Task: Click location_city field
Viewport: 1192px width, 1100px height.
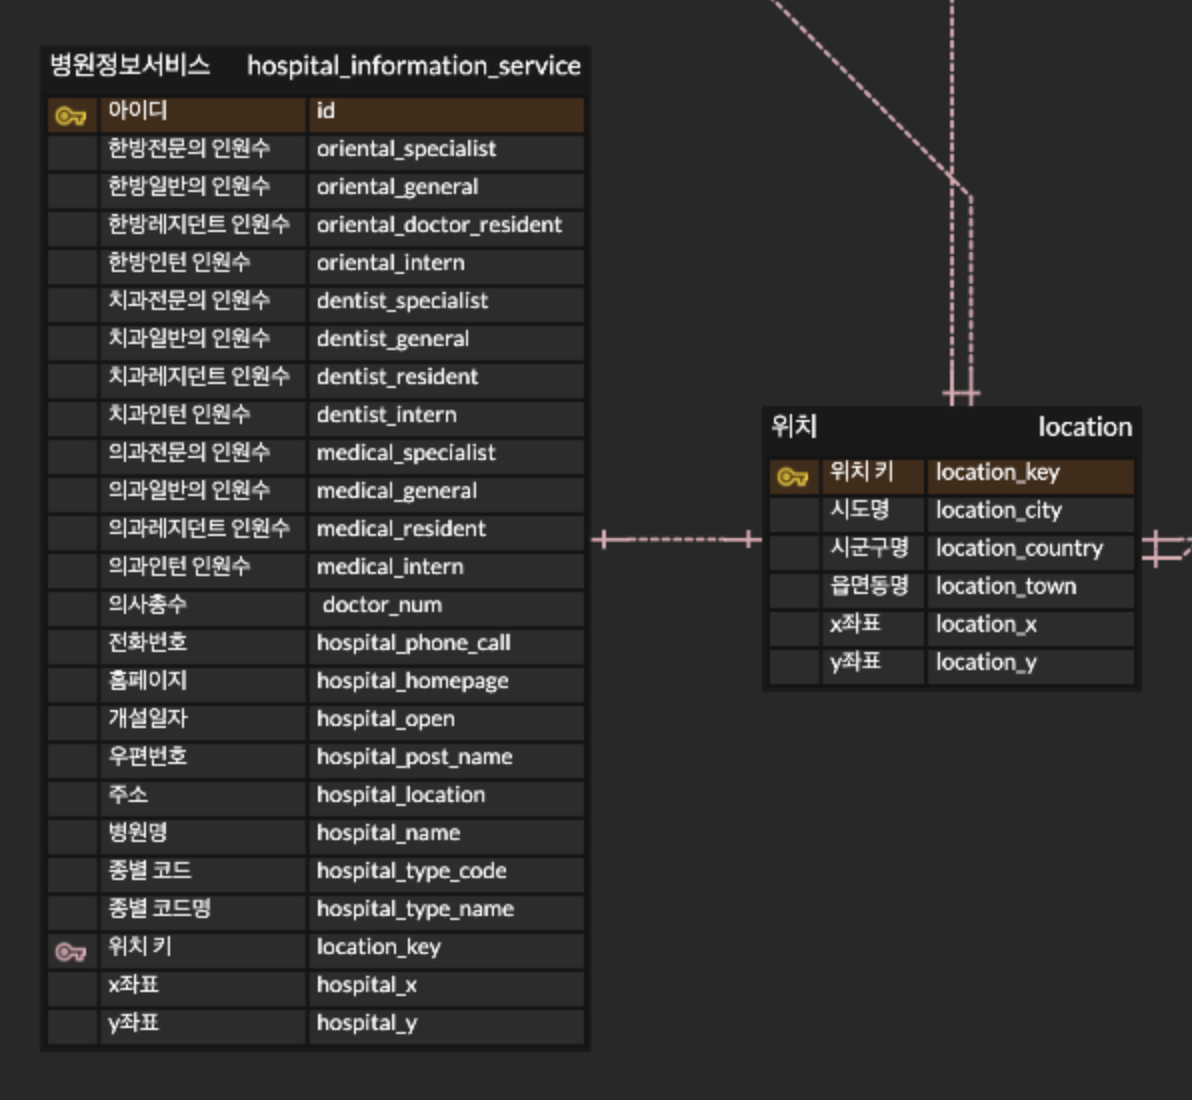Action: [x=1030, y=515]
